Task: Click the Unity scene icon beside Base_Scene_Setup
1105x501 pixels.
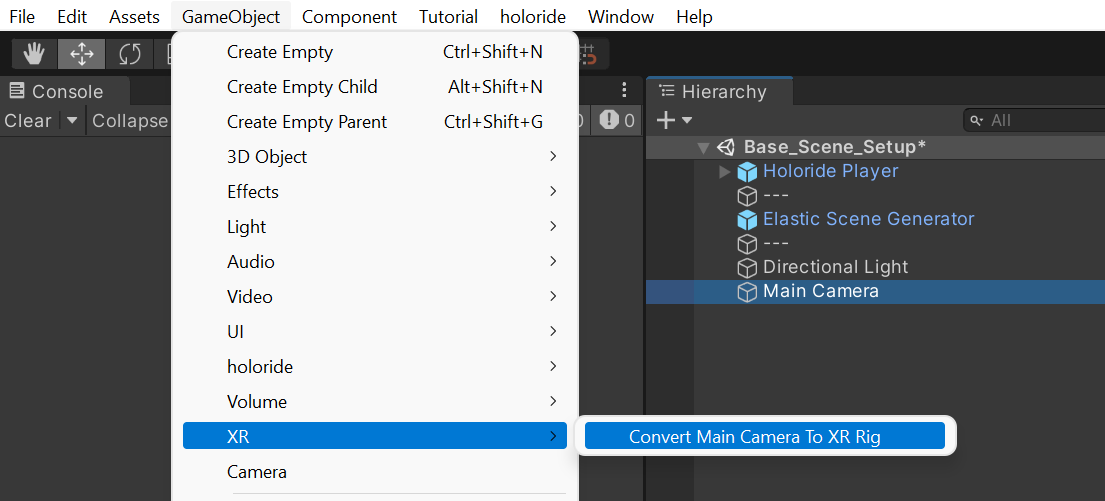Action: tap(727, 147)
